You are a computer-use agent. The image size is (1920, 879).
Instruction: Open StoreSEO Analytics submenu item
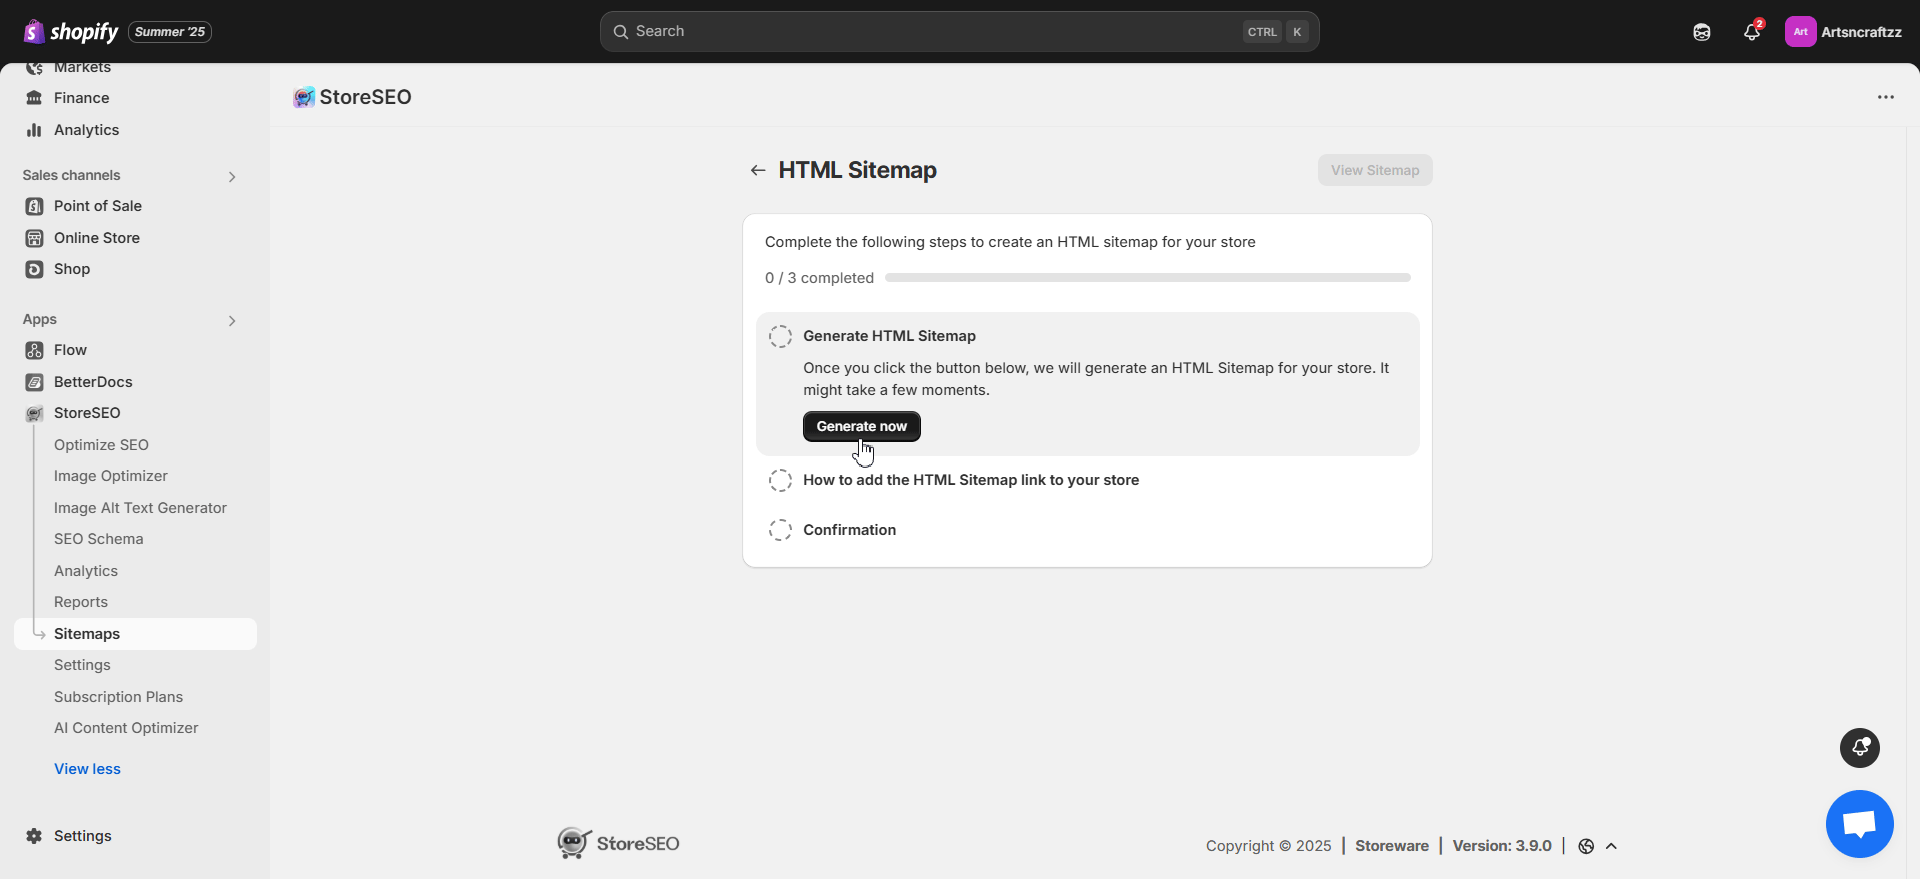pyautogui.click(x=86, y=571)
